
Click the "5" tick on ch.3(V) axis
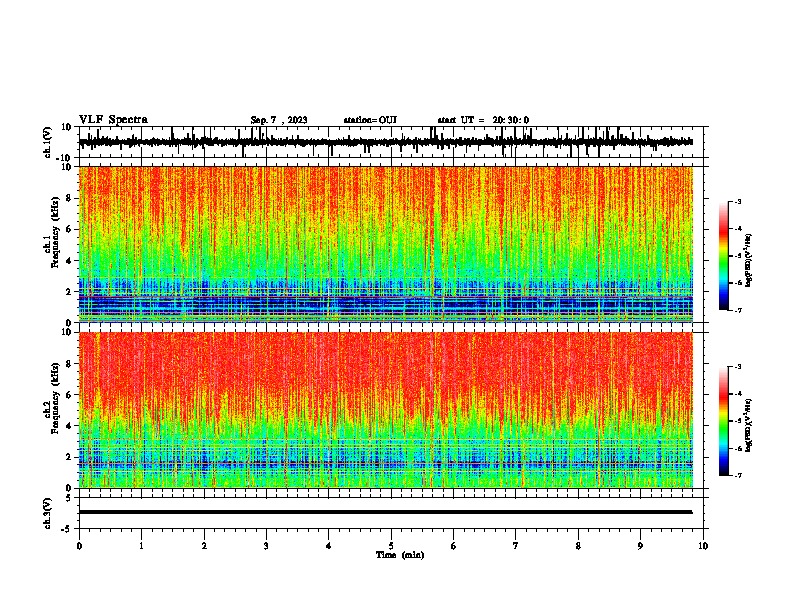[x=69, y=498]
